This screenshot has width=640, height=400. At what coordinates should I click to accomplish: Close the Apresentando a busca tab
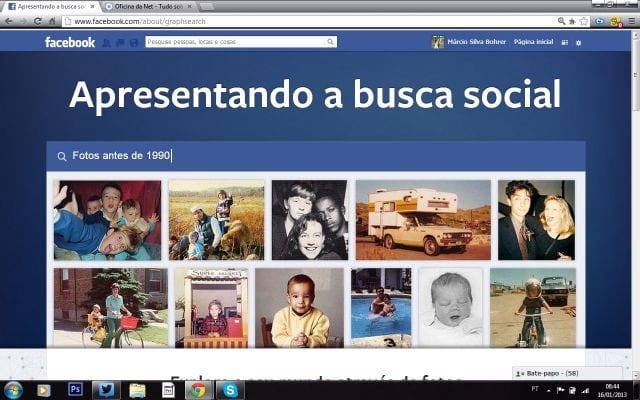click(93, 7)
